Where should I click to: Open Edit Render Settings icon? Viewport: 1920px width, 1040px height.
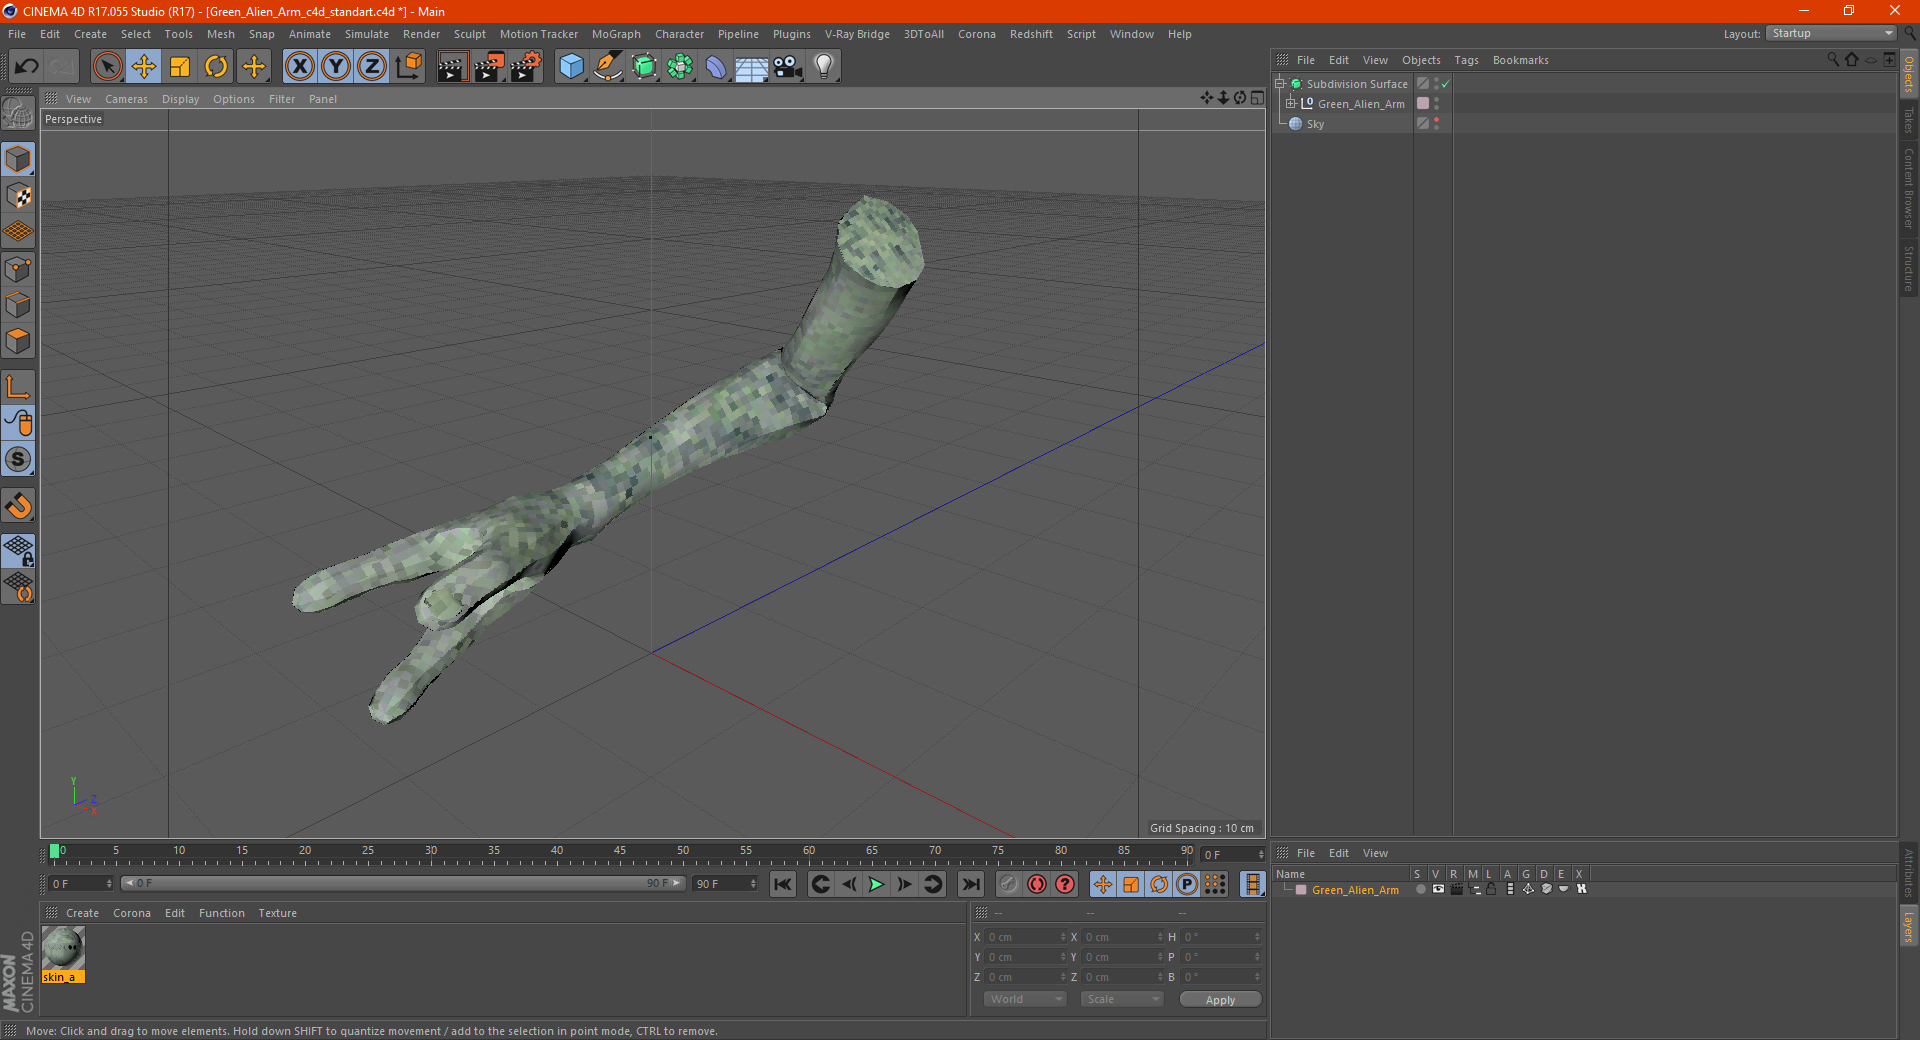[526, 67]
